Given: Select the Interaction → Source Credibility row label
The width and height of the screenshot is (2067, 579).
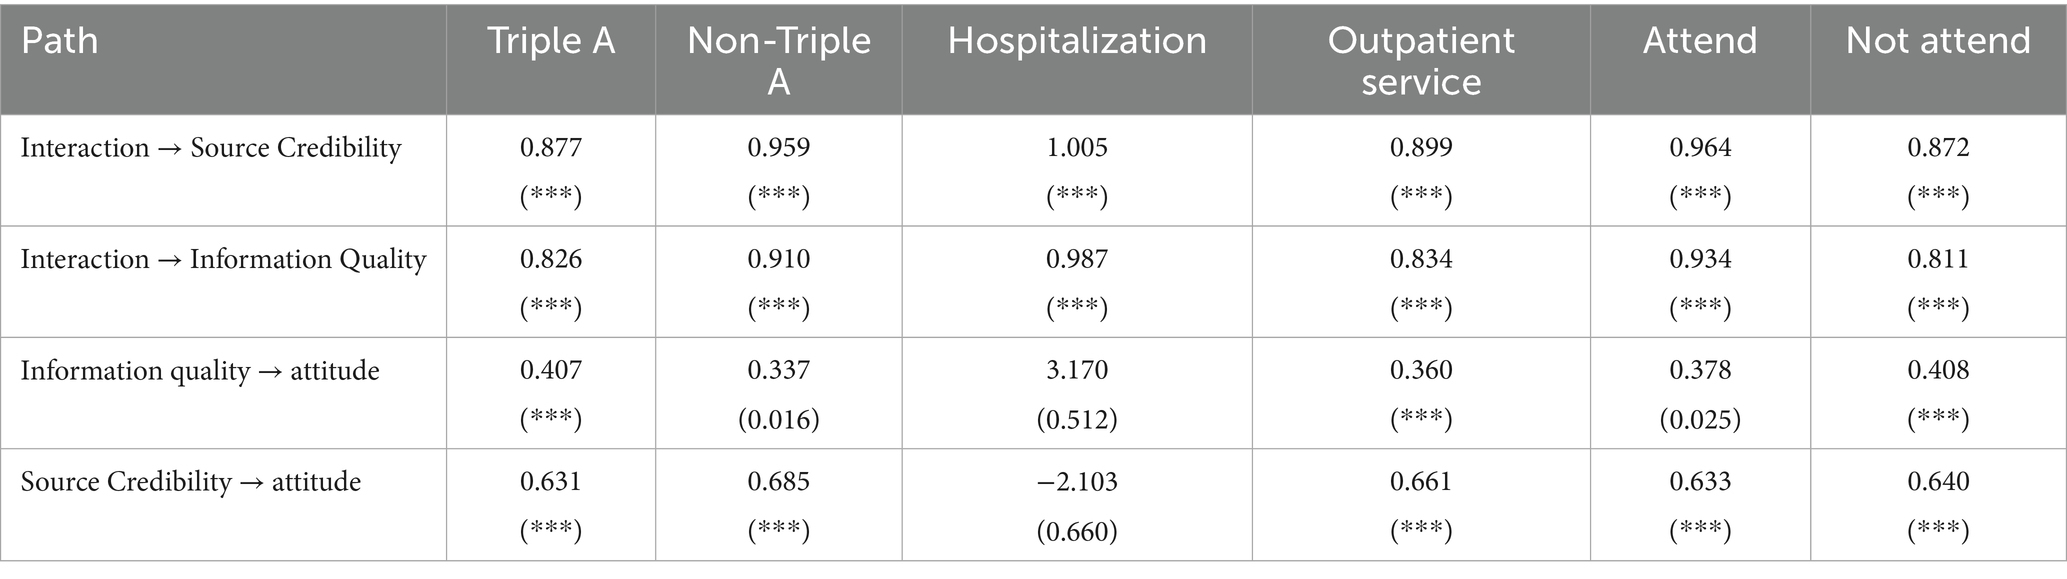Looking at the screenshot, I should (x=211, y=148).
